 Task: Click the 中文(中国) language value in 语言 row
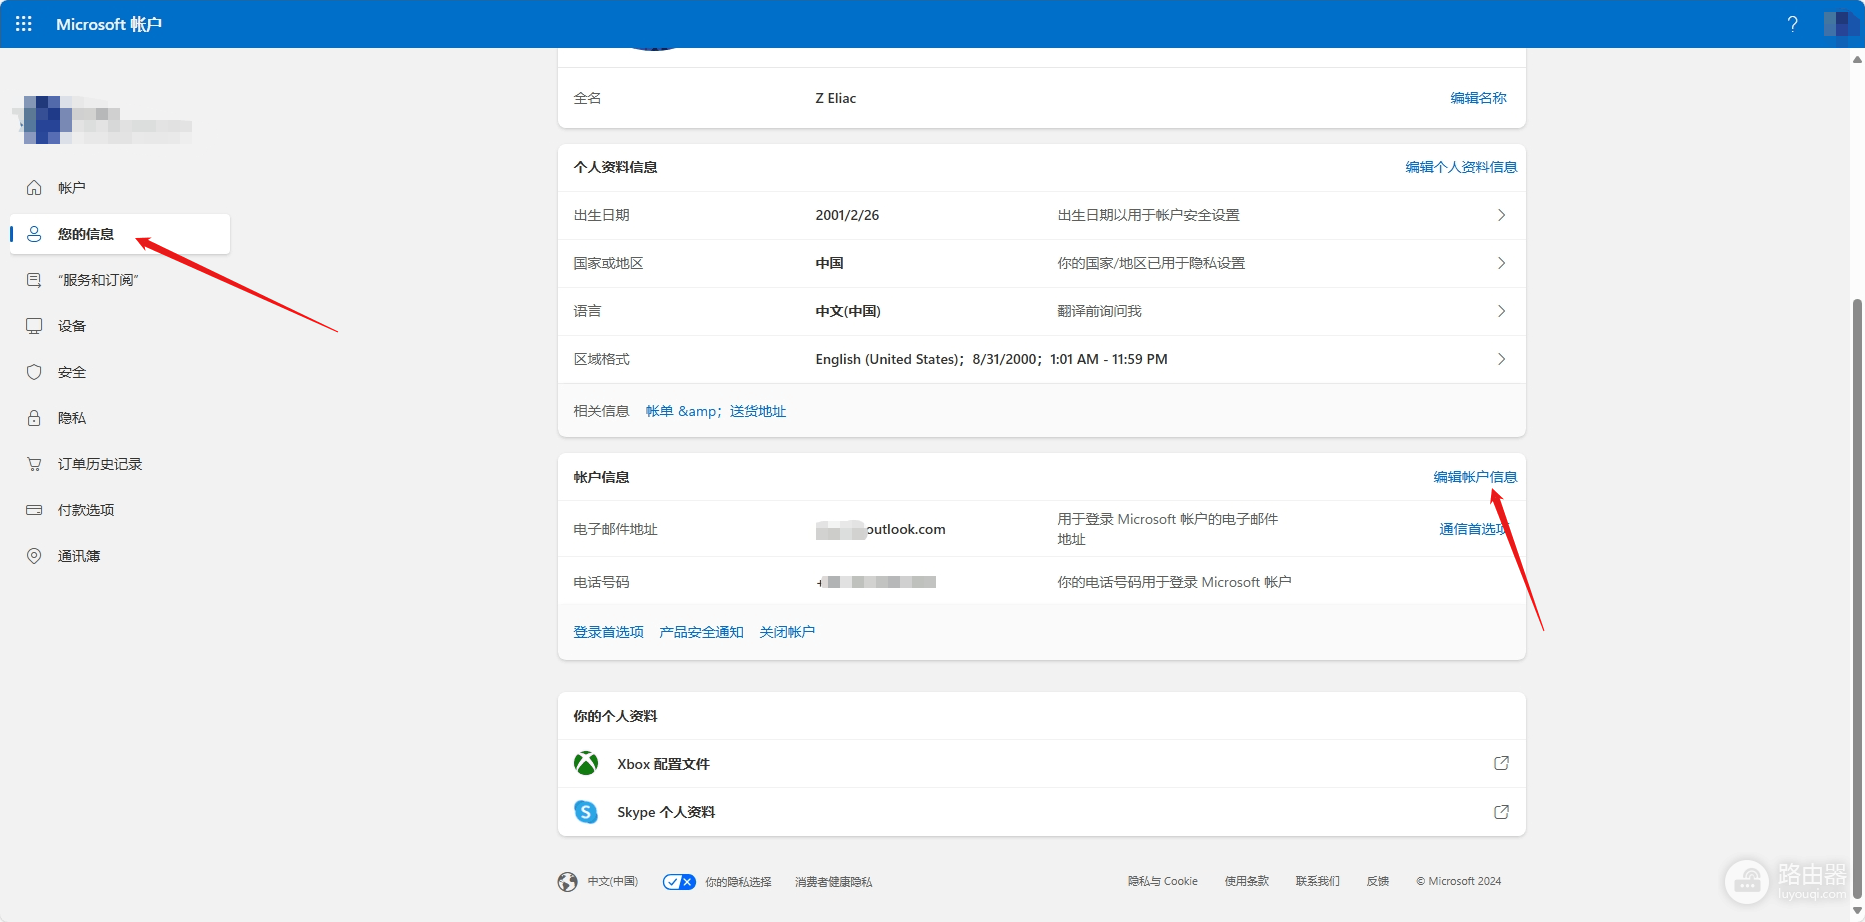848,311
